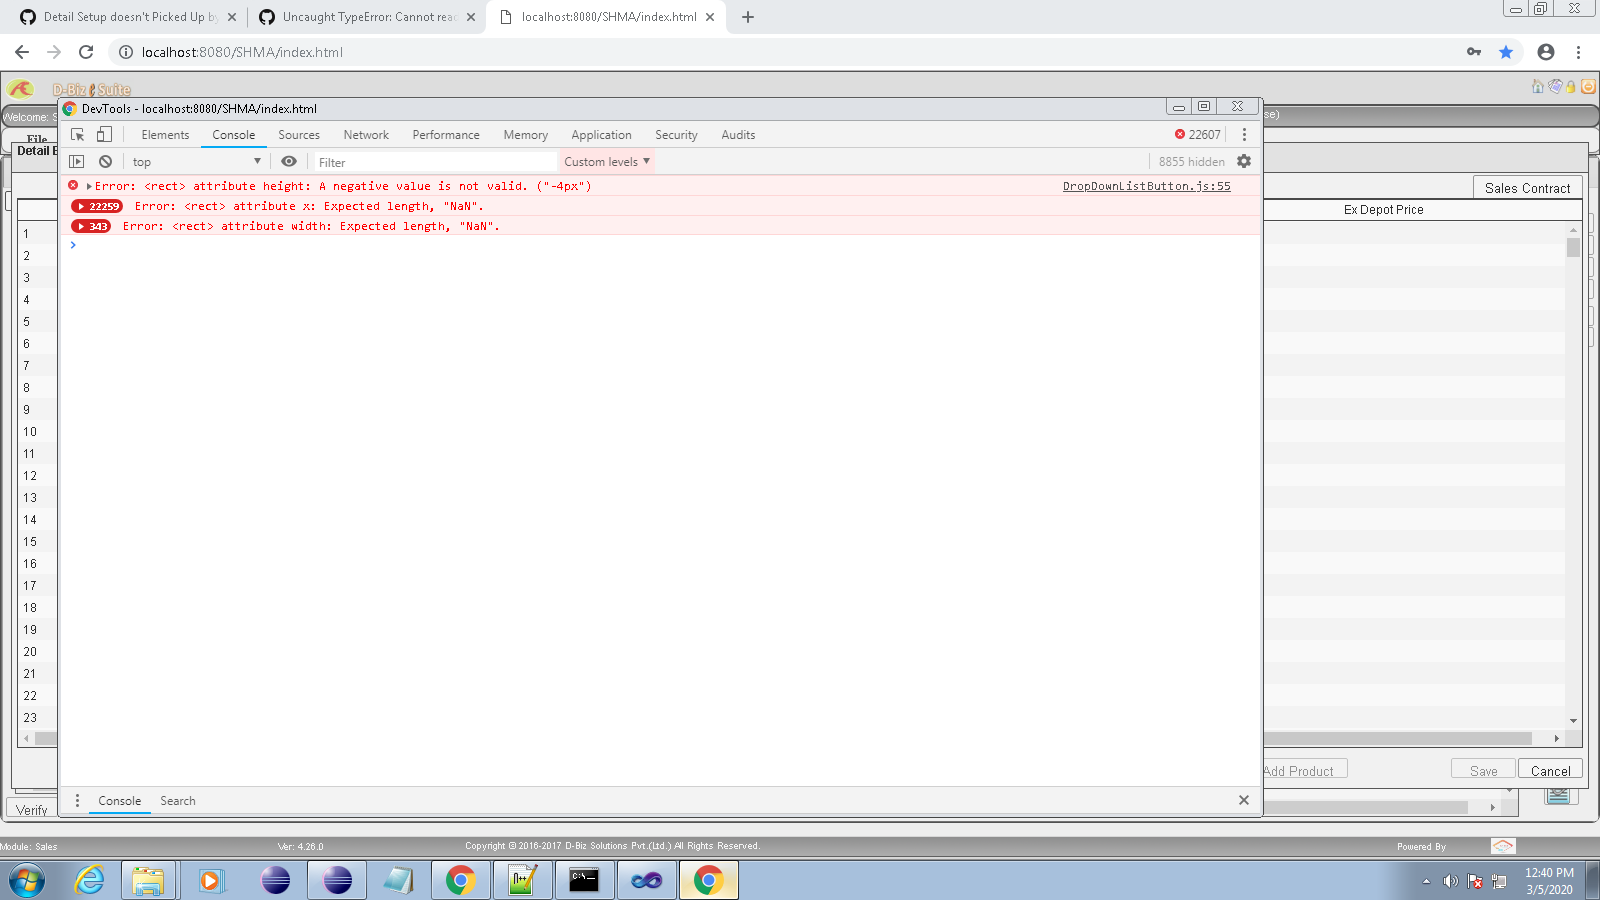Select the Sales Contract tab
1600x900 pixels.
coord(1527,188)
